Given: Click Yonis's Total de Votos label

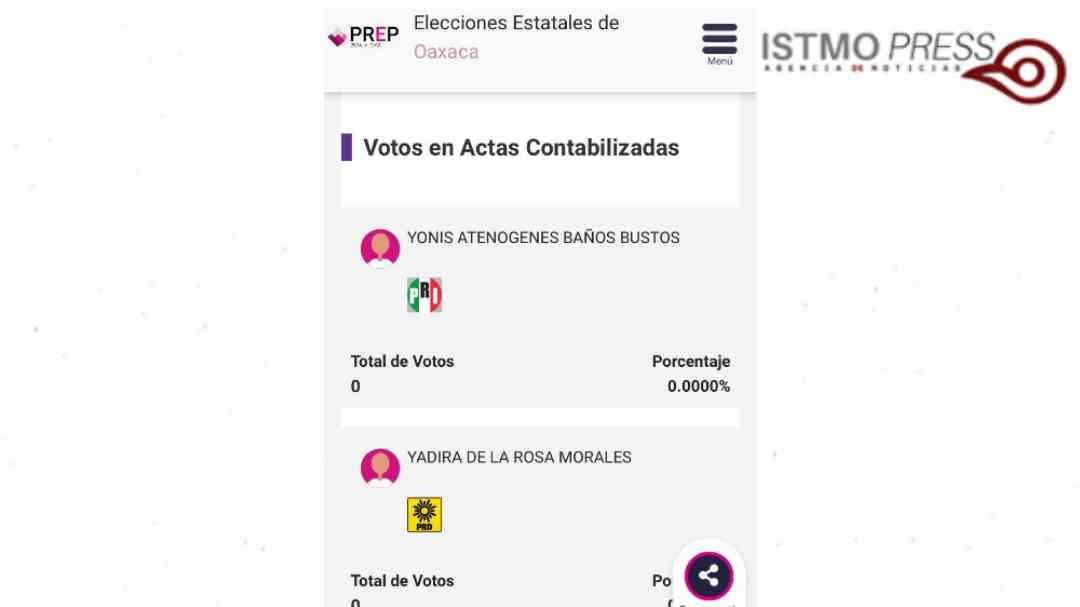Looking at the screenshot, I should (402, 361).
